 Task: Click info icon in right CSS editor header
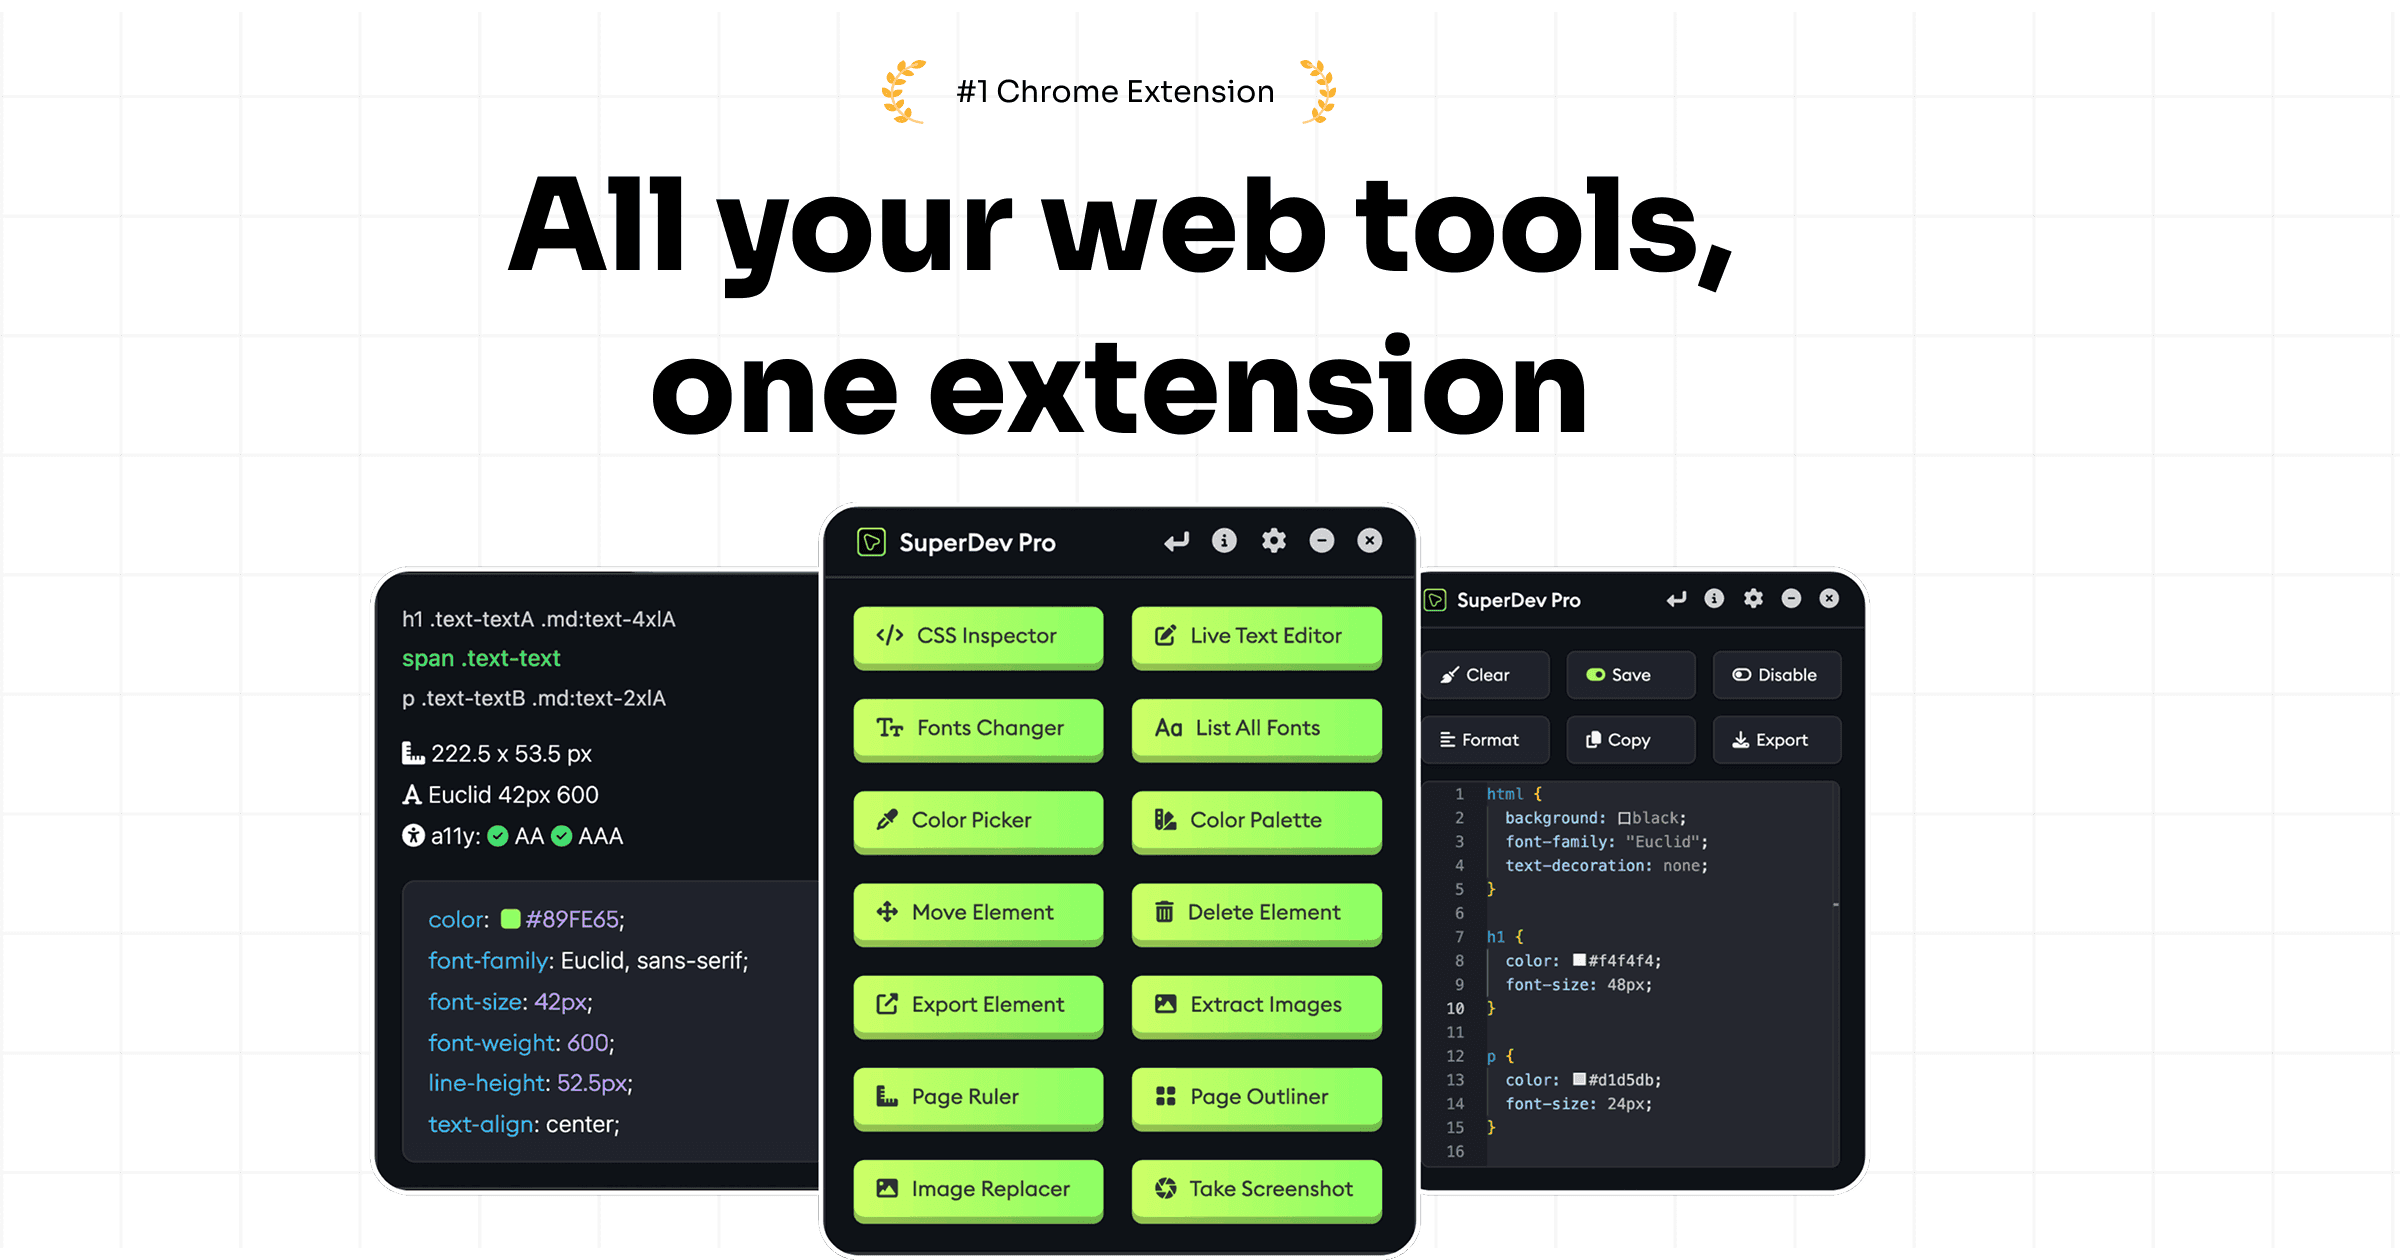coord(1714,598)
